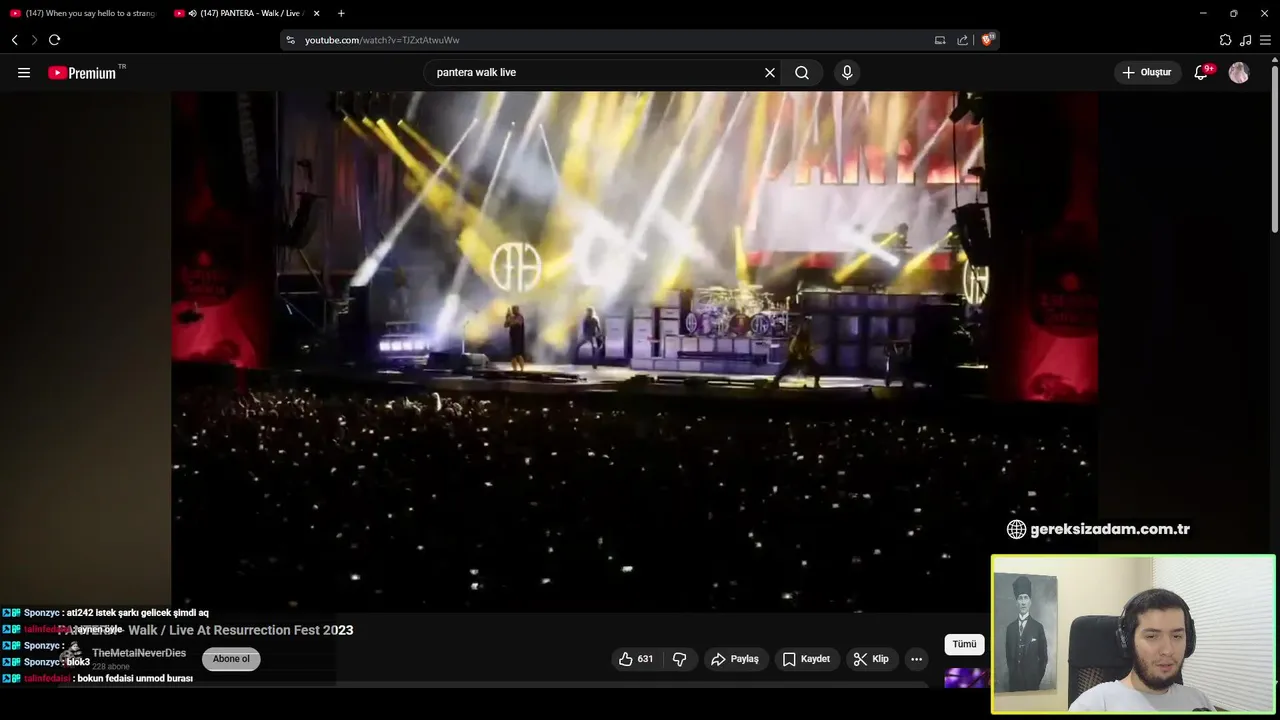
Task: Run search with the magnifier button
Action: (802, 72)
